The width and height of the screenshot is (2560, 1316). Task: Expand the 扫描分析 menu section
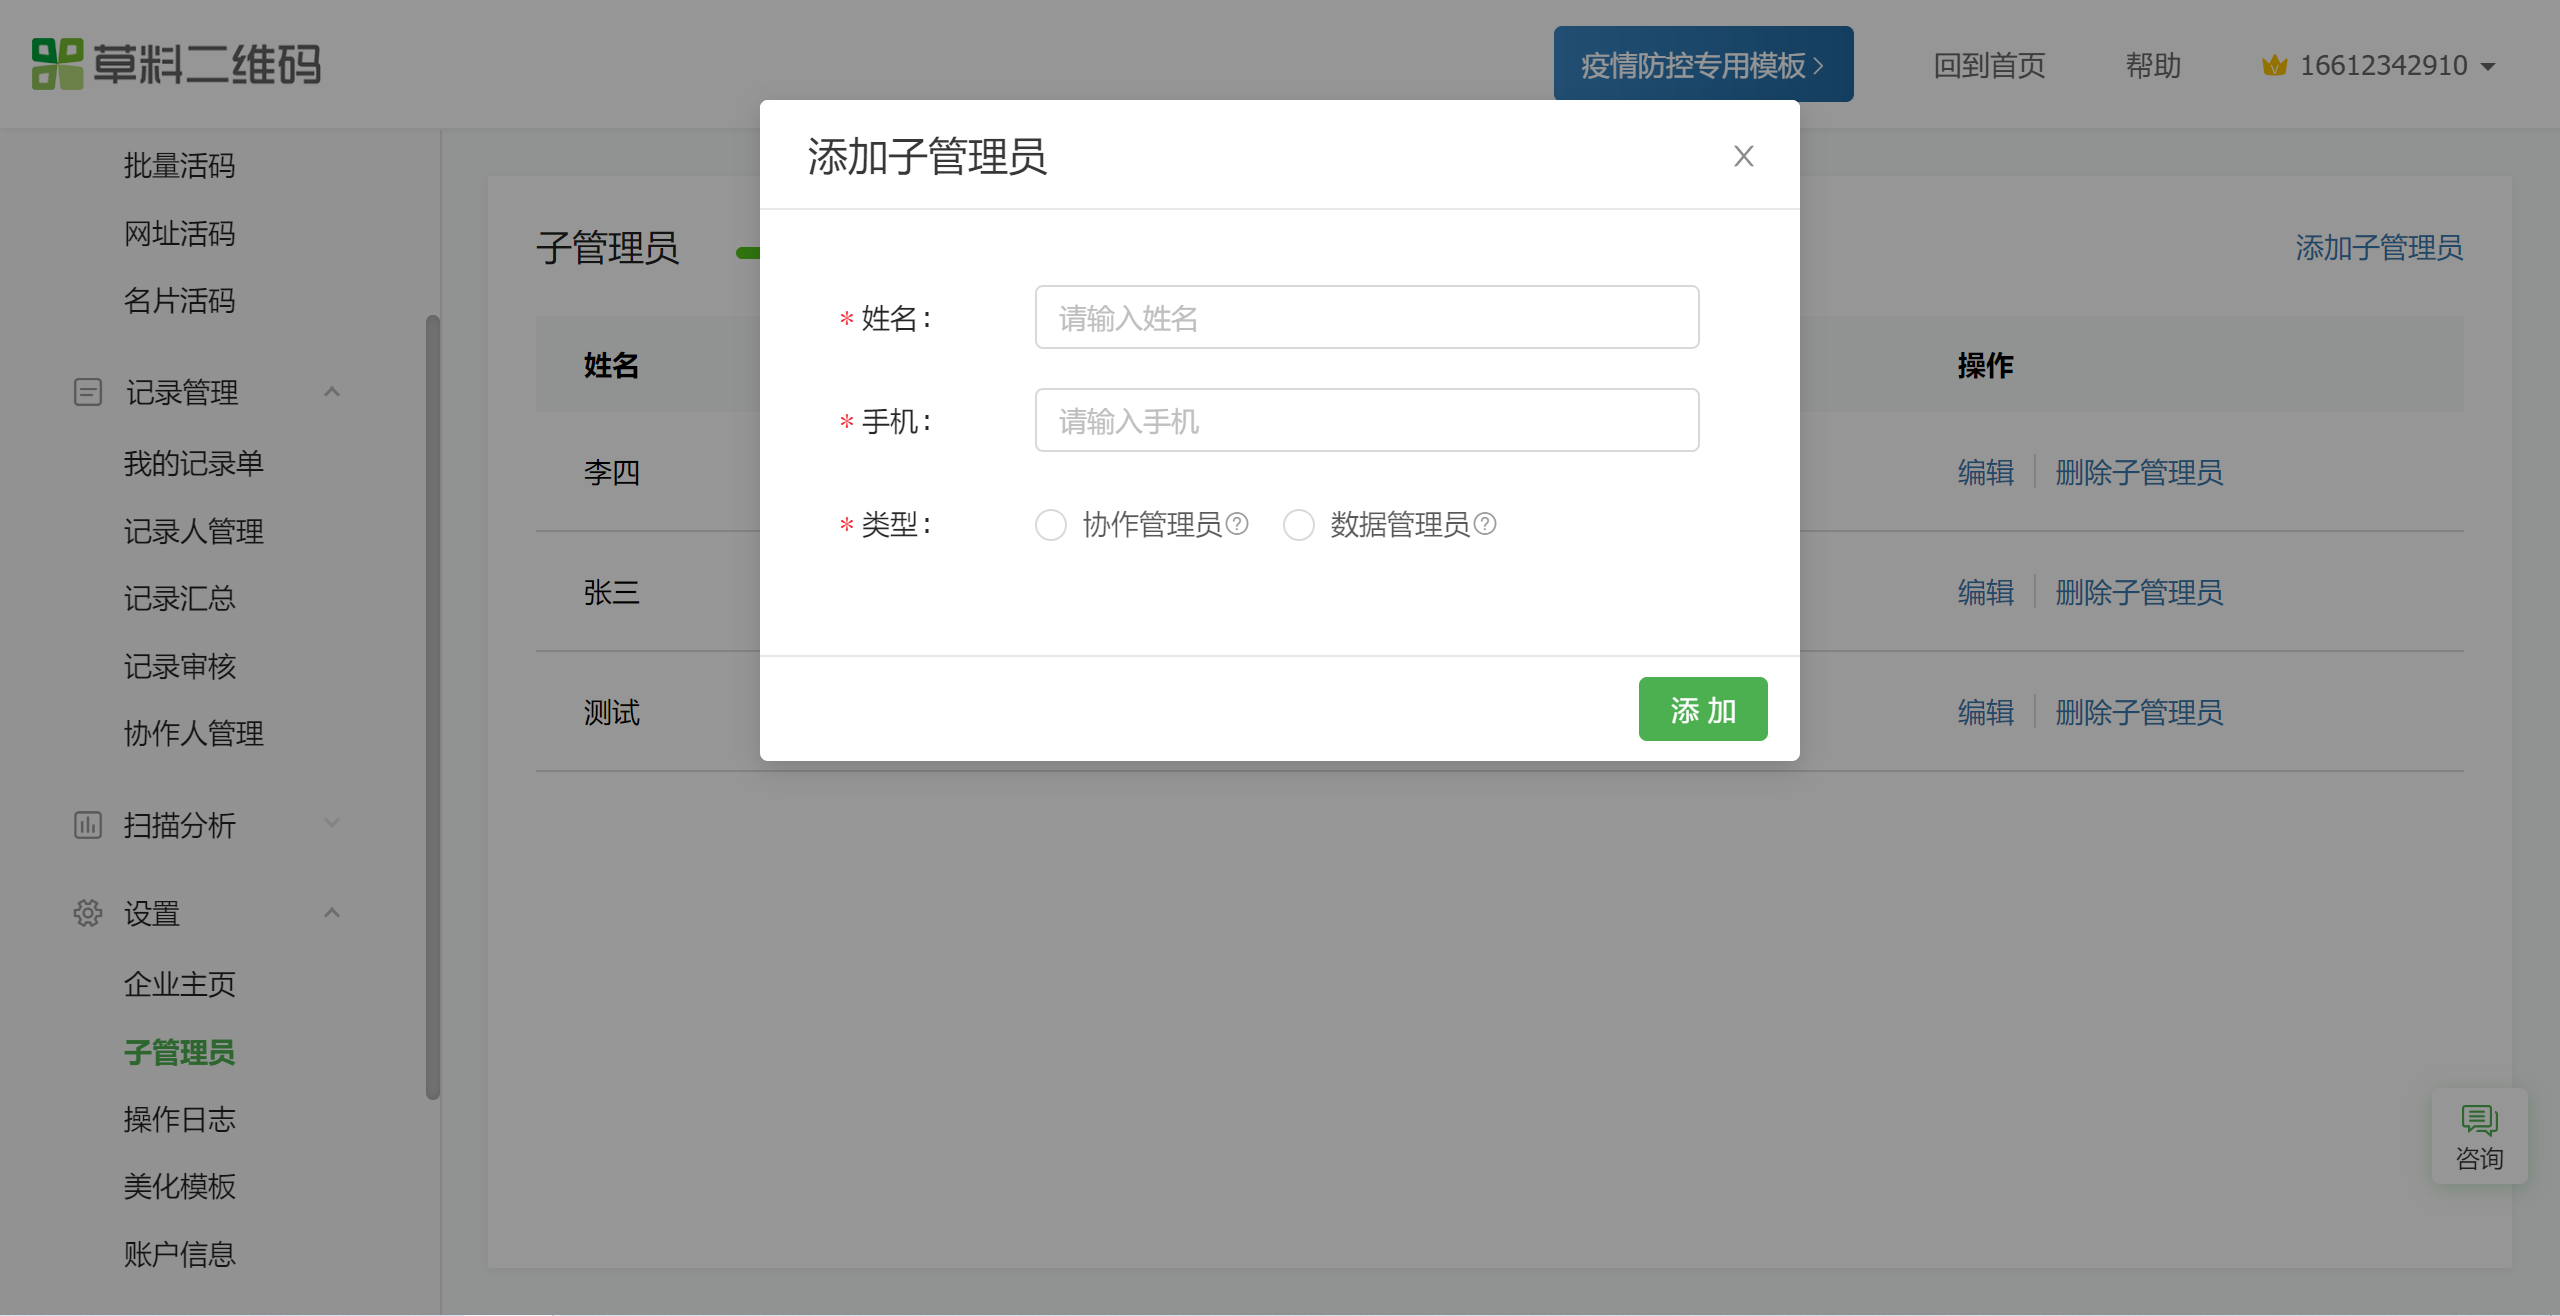click(332, 823)
